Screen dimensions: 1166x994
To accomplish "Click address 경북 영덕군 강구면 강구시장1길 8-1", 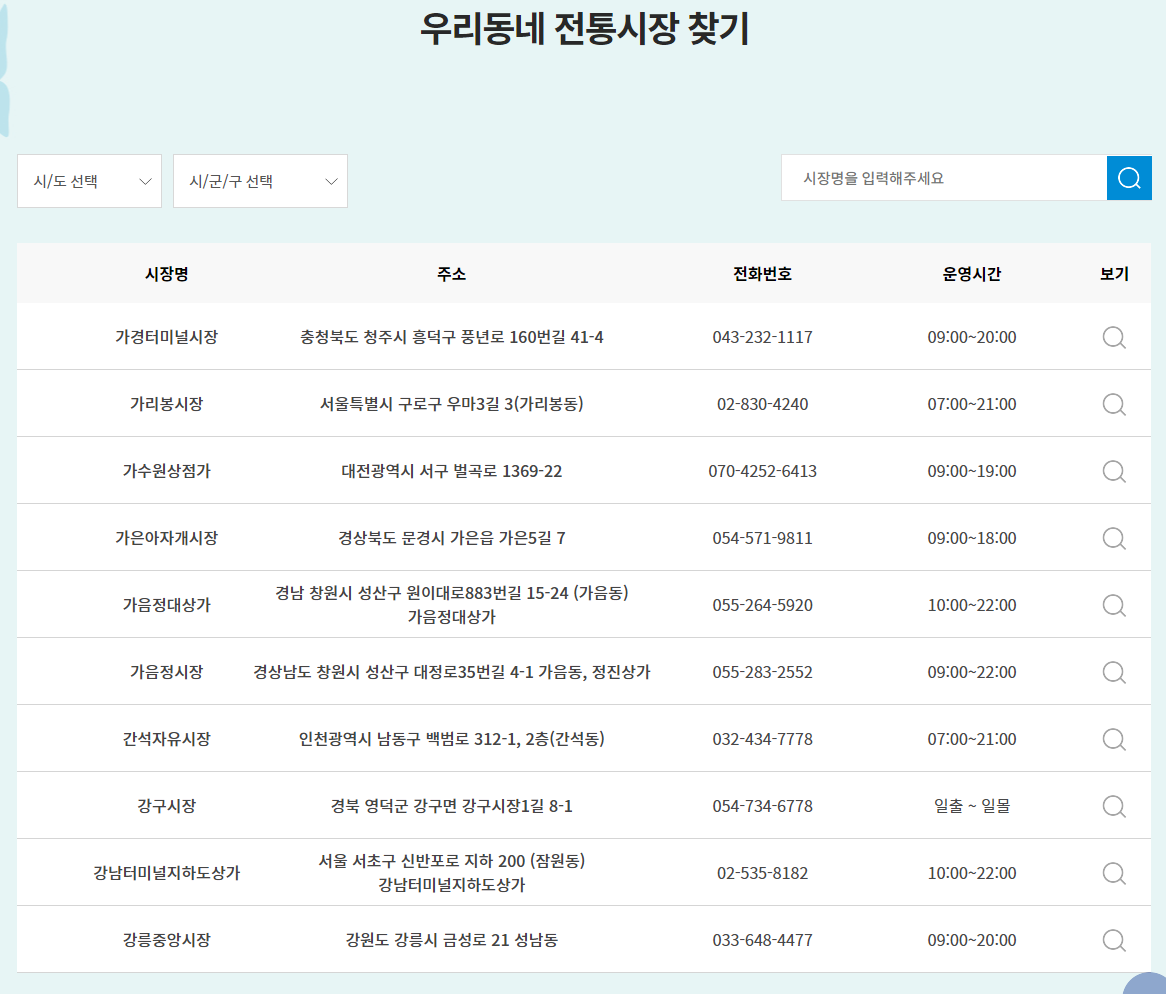I will 451,805.
